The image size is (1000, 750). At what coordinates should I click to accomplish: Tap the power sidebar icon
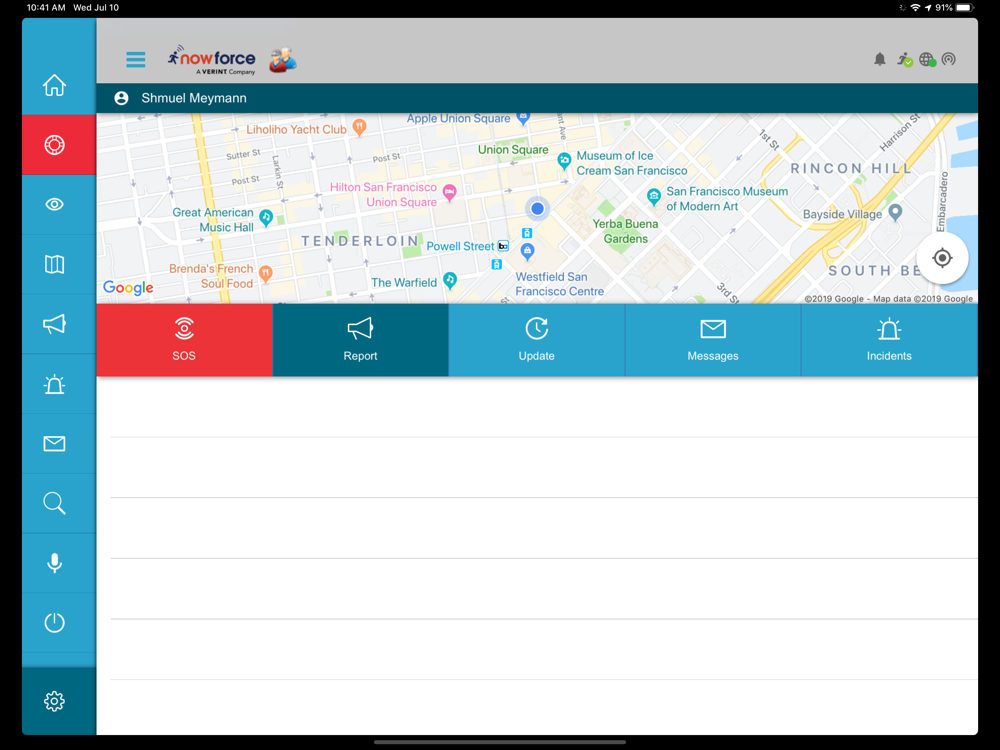coord(54,622)
